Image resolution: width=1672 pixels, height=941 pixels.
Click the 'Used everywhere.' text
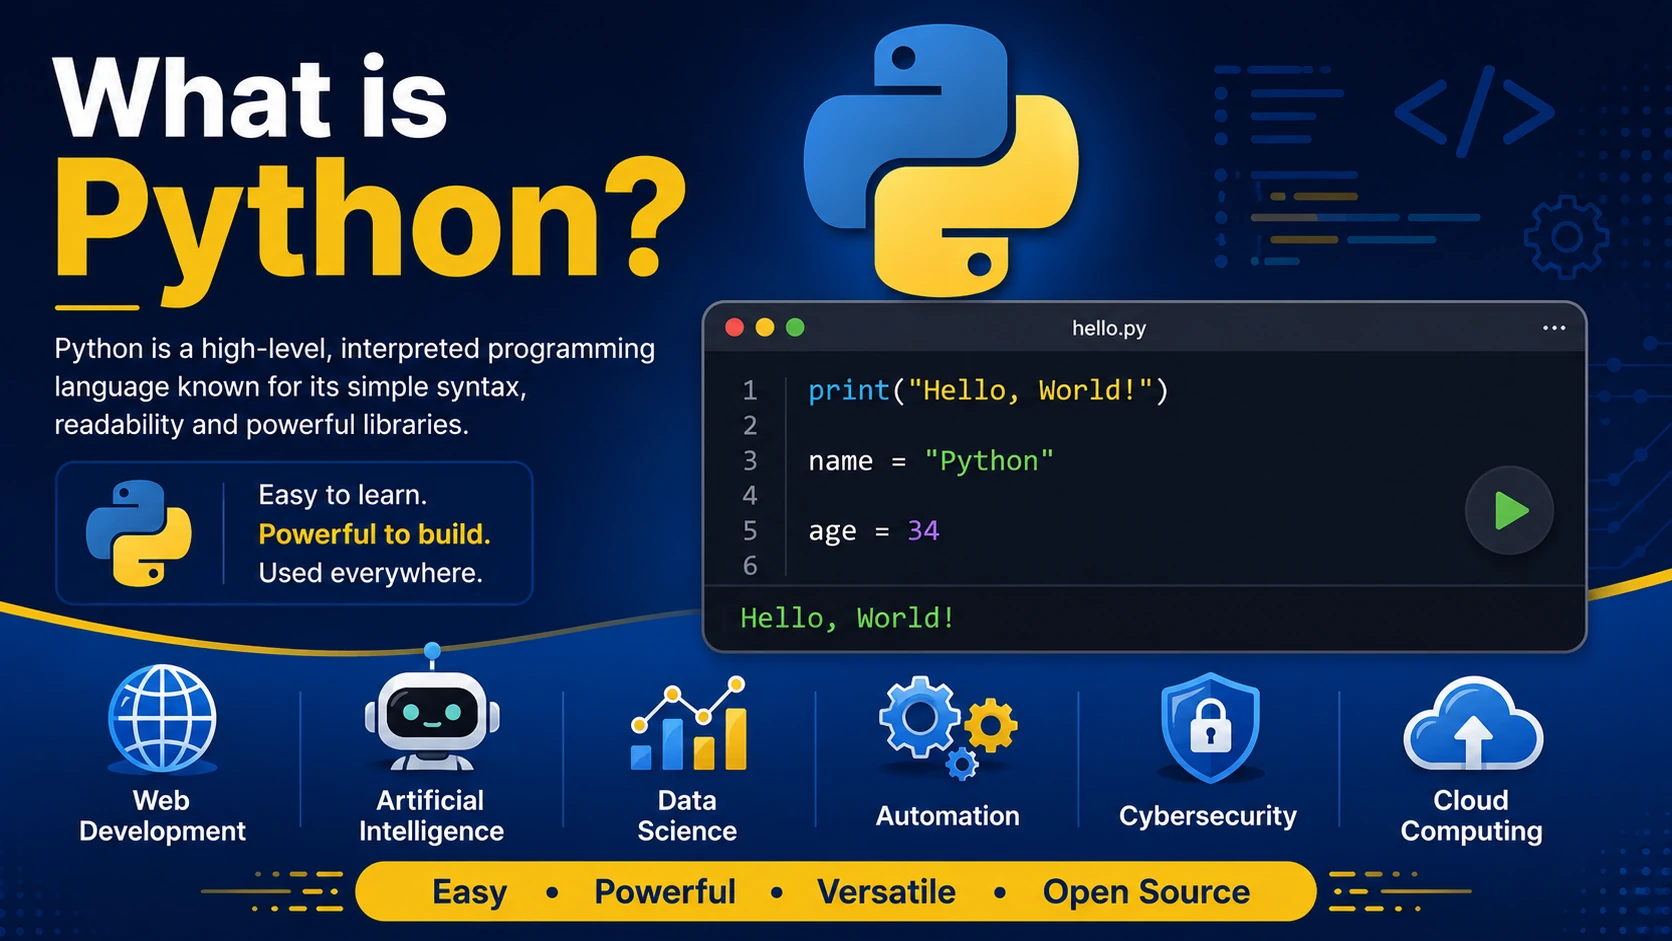[370, 573]
